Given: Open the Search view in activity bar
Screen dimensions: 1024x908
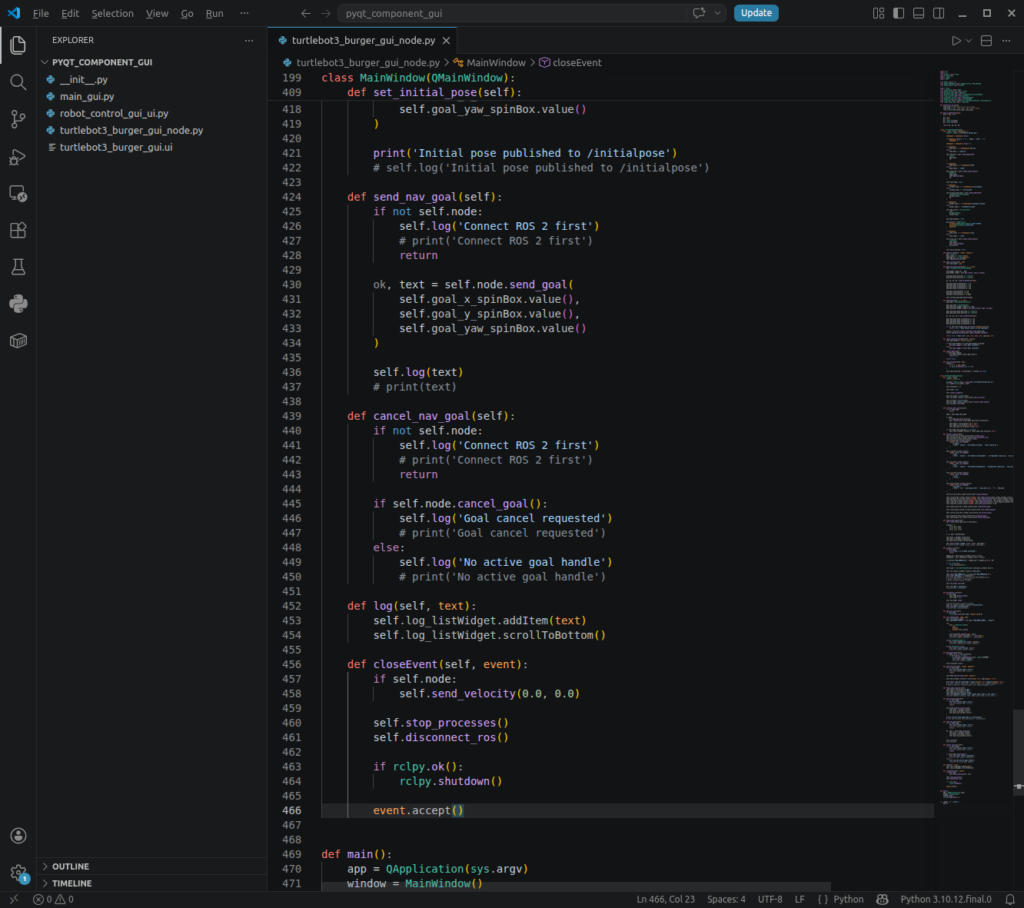Looking at the screenshot, I should coord(18,82).
